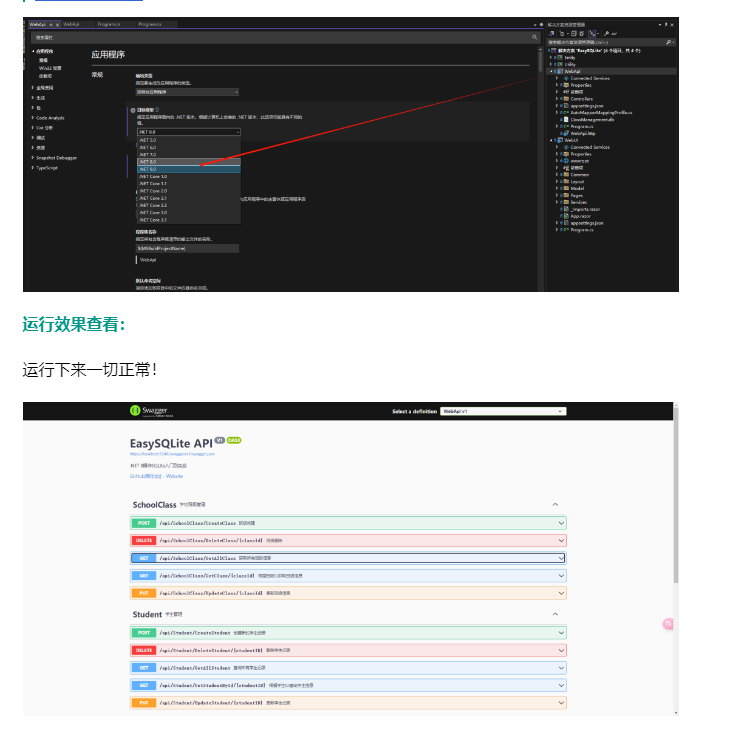The image size is (736, 737).
Task: Select .NET 7.0 in the target framework list
Action: [189, 155]
